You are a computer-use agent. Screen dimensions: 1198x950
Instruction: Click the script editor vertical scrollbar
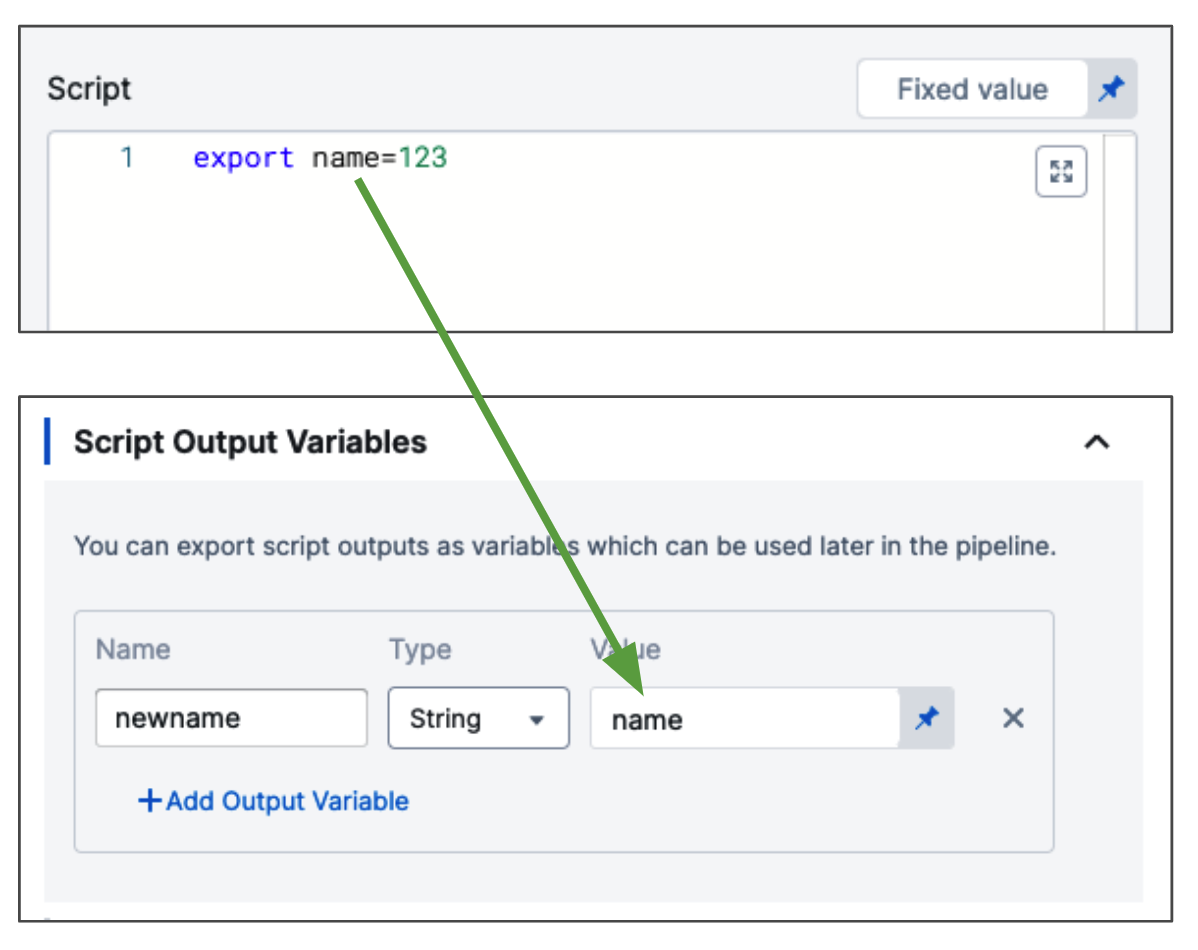[x=1120, y=230]
